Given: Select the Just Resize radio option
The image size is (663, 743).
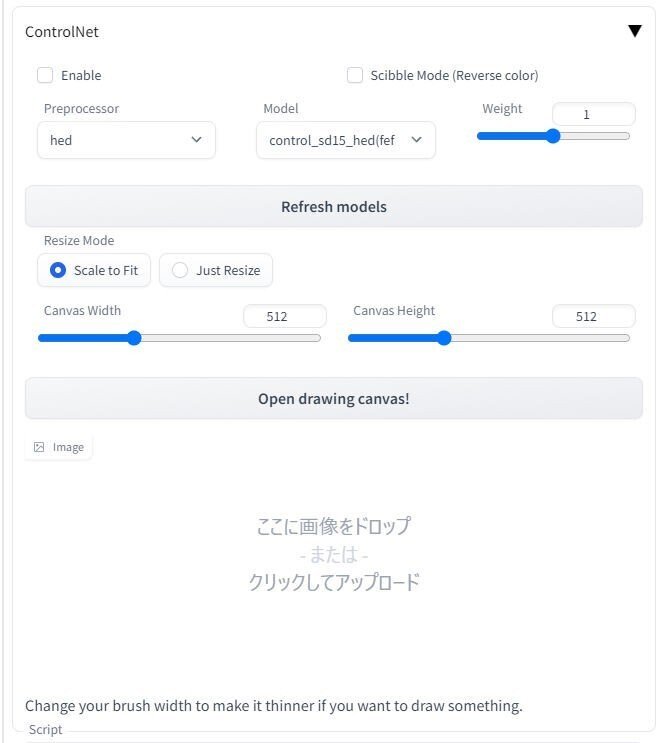Looking at the screenshot, I should click(x=216, y=270).
